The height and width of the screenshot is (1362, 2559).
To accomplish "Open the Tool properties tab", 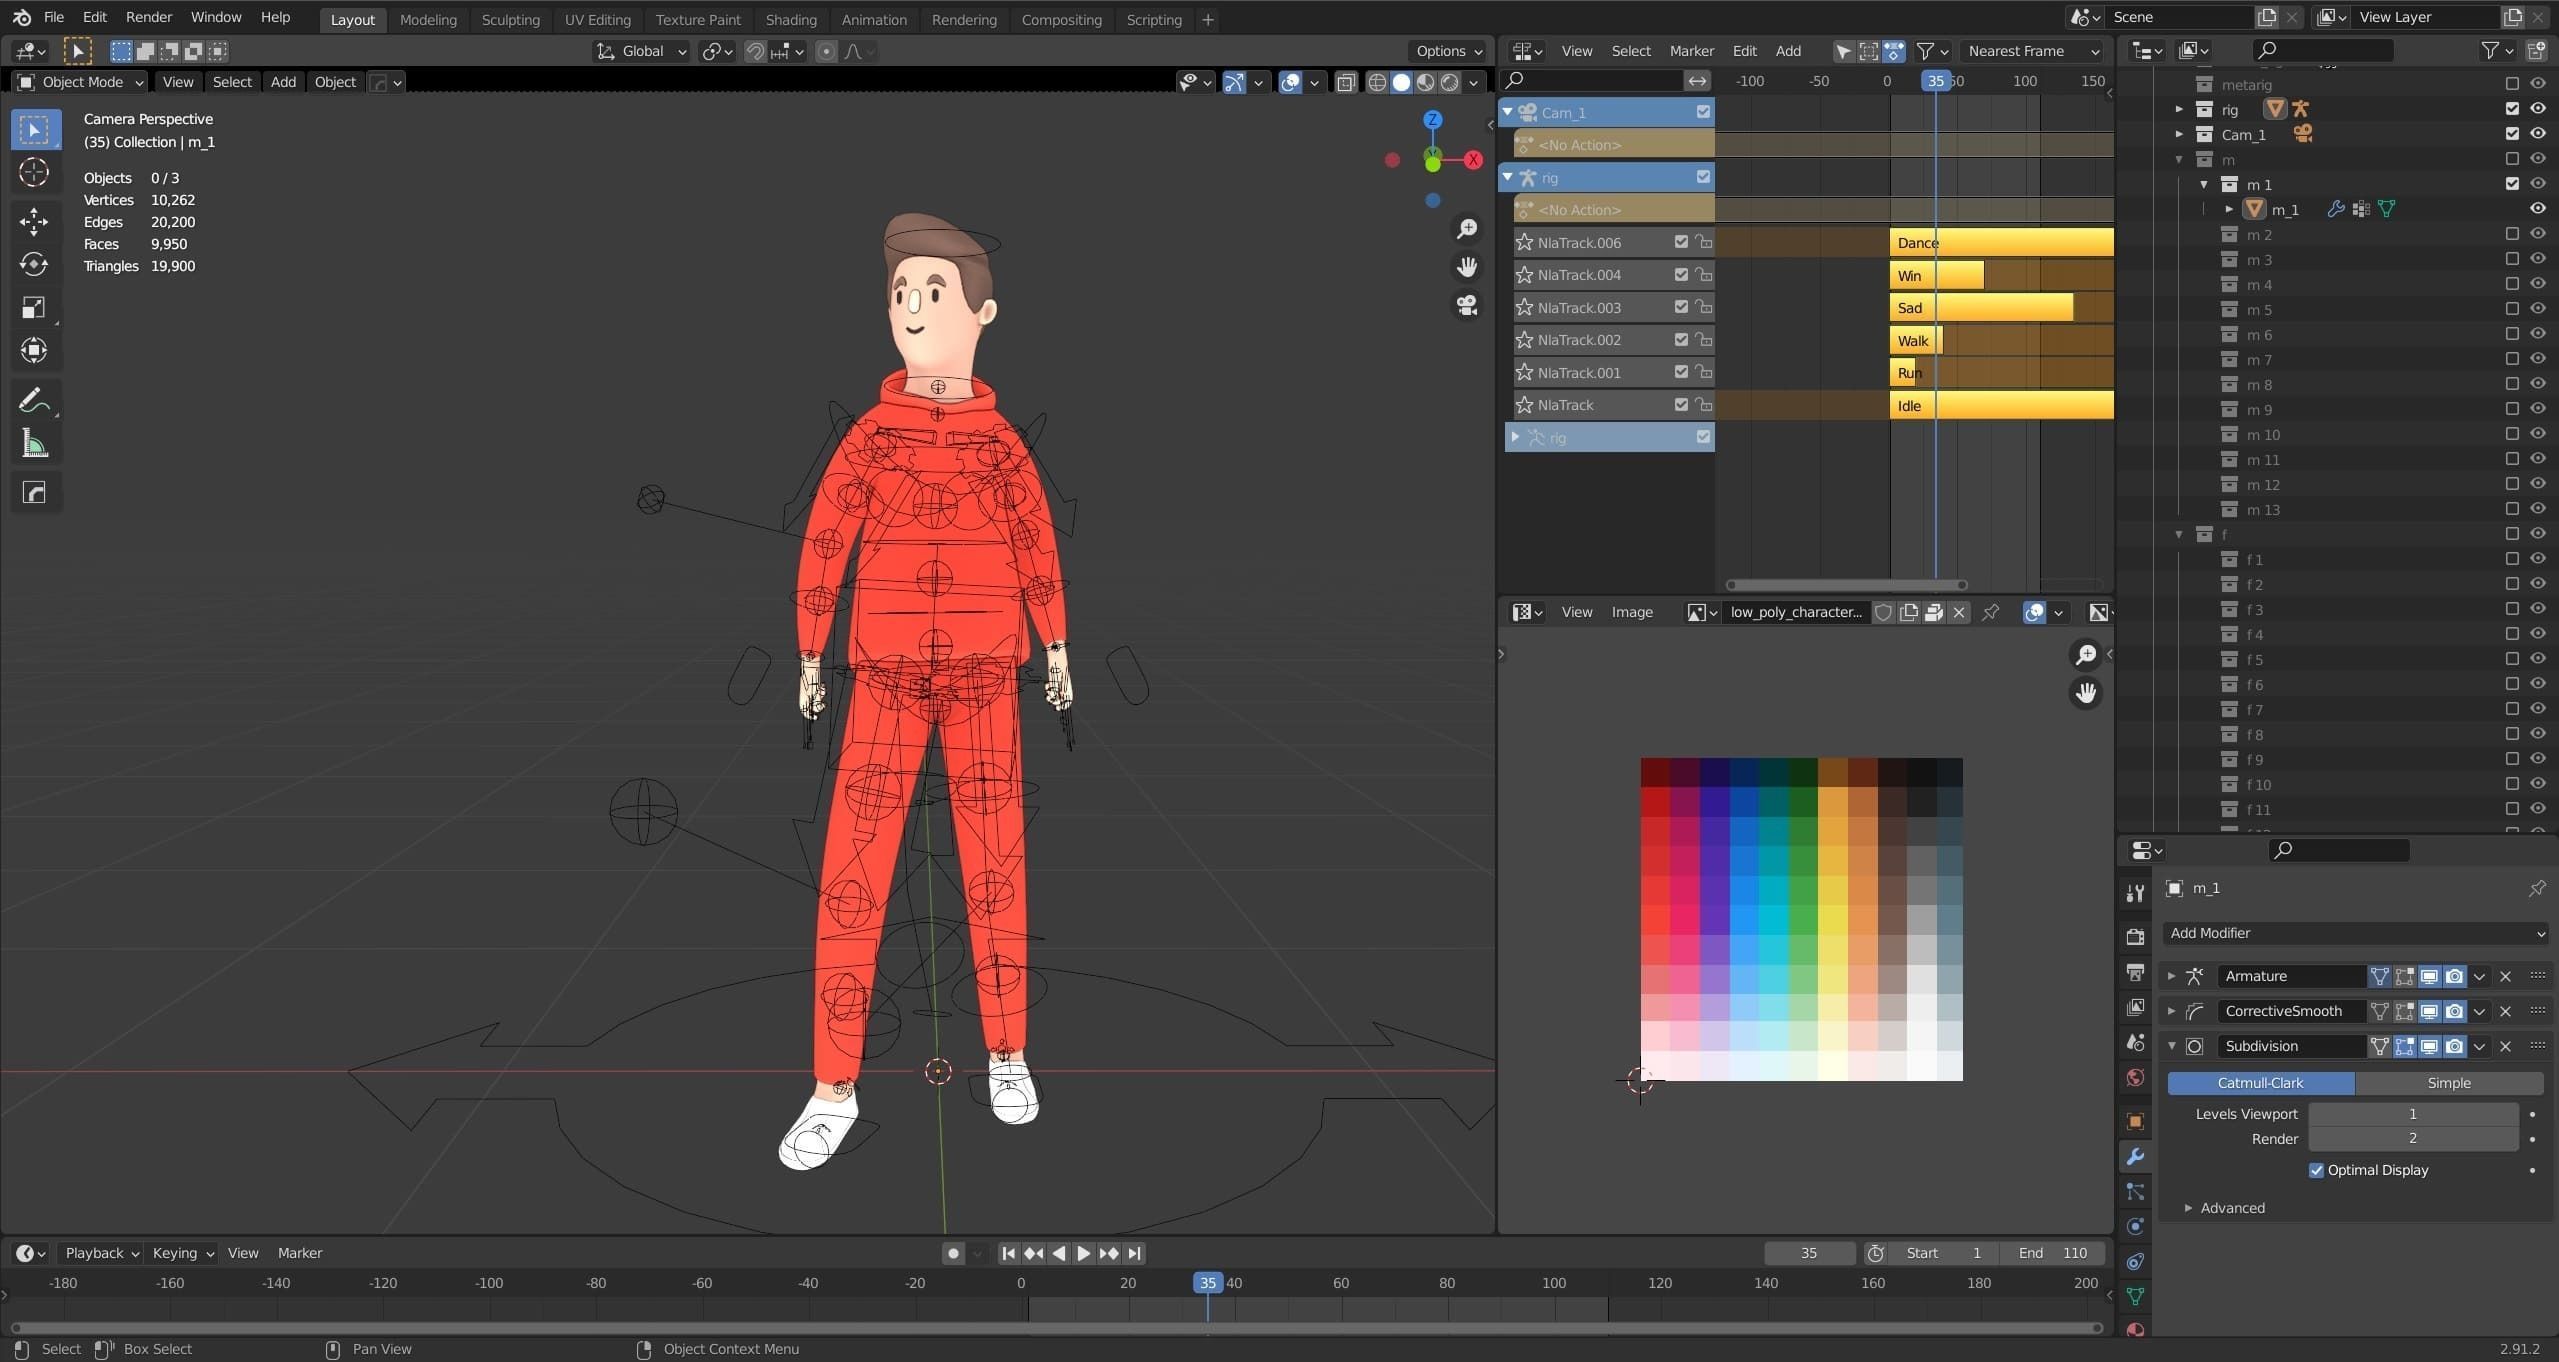I will click(x=2135, y=893).
